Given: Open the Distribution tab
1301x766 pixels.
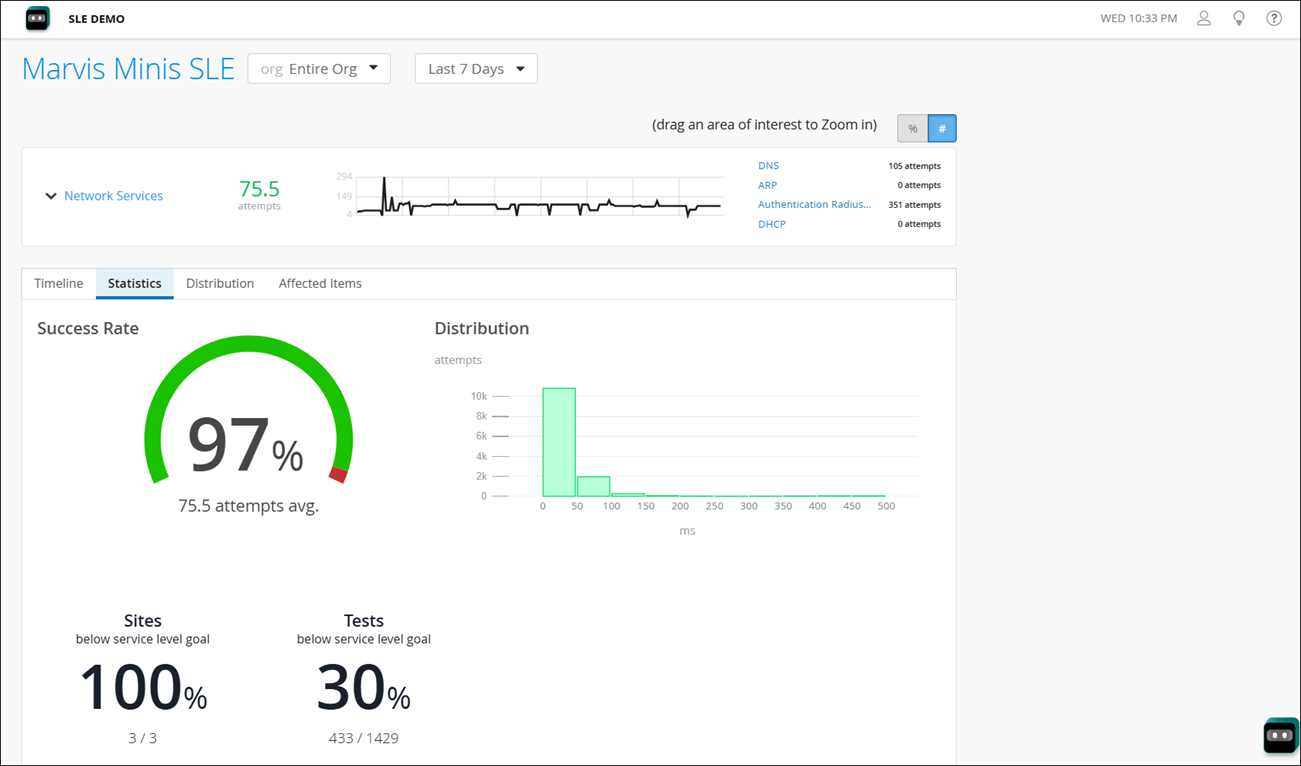Looking at the screenshot, I should coord(220,283).
